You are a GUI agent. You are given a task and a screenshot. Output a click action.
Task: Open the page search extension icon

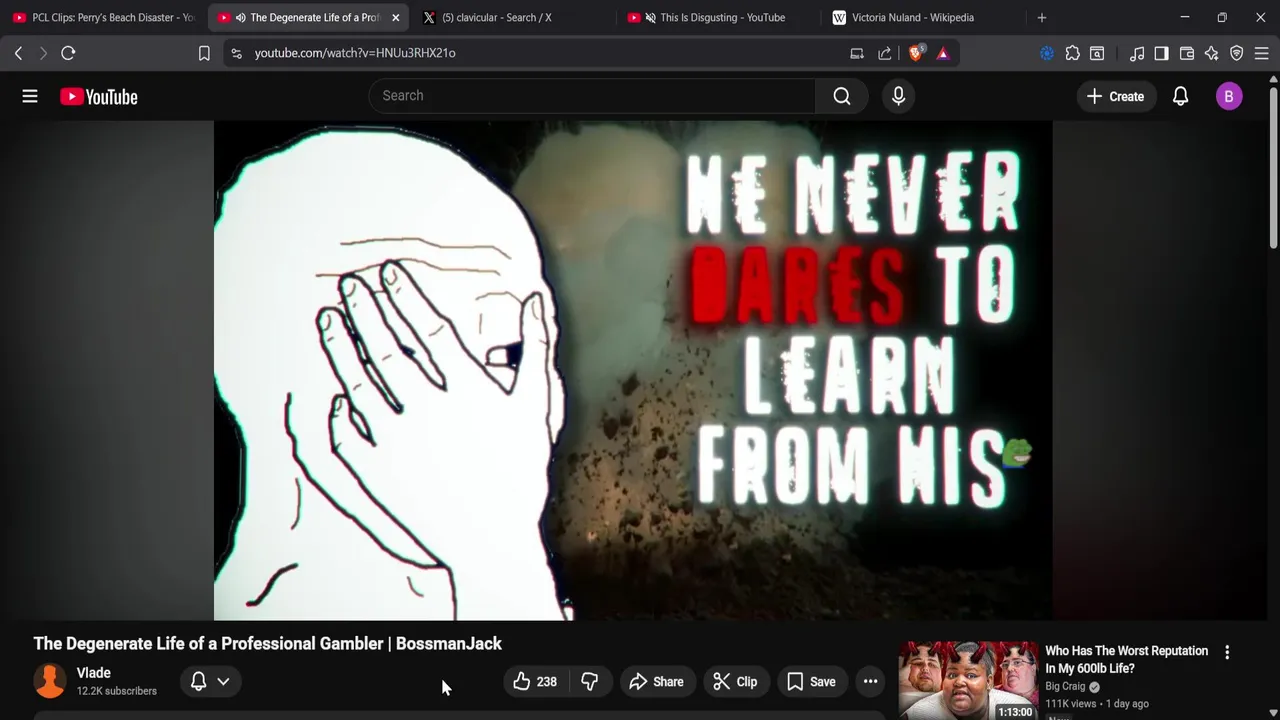tap(1097, 53)
